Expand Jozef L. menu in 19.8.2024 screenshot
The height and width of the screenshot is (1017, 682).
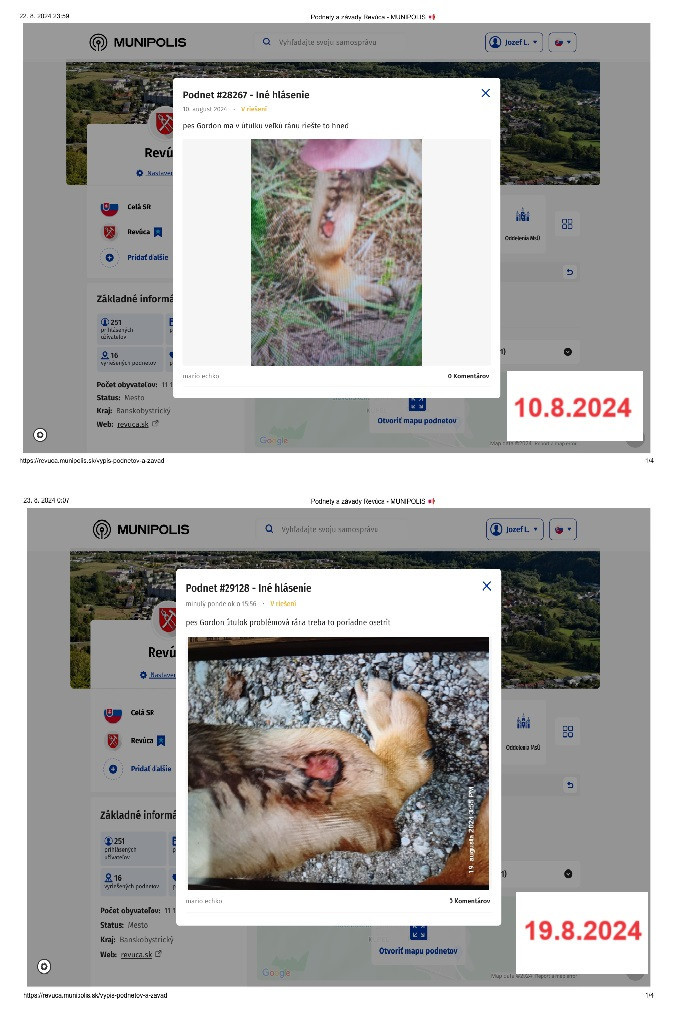pos(515,529)
